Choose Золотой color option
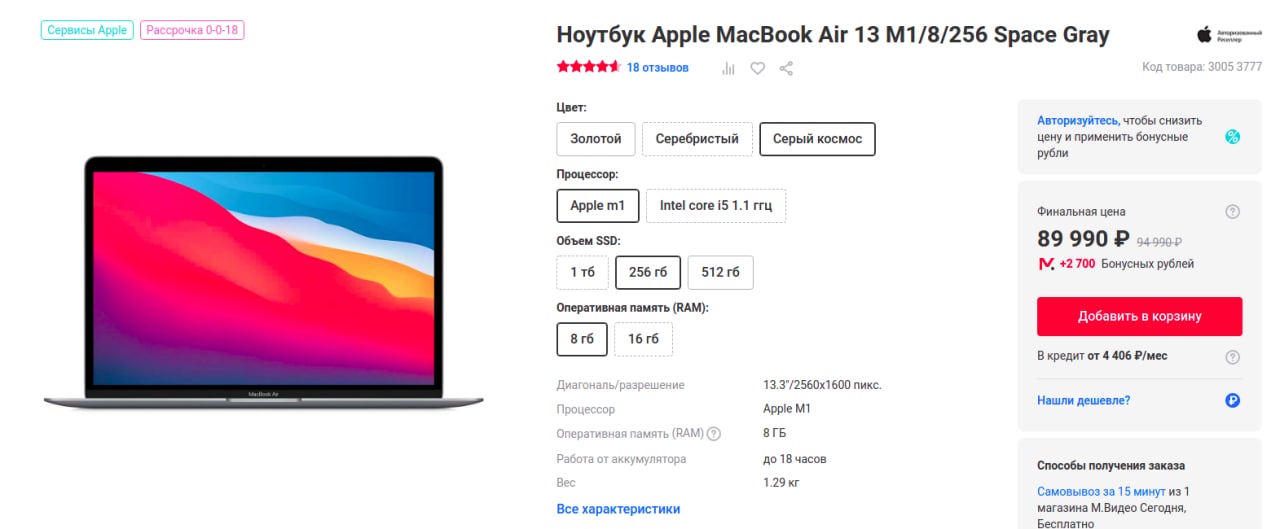Screen dimensions: 1280x529 (596, 139)
